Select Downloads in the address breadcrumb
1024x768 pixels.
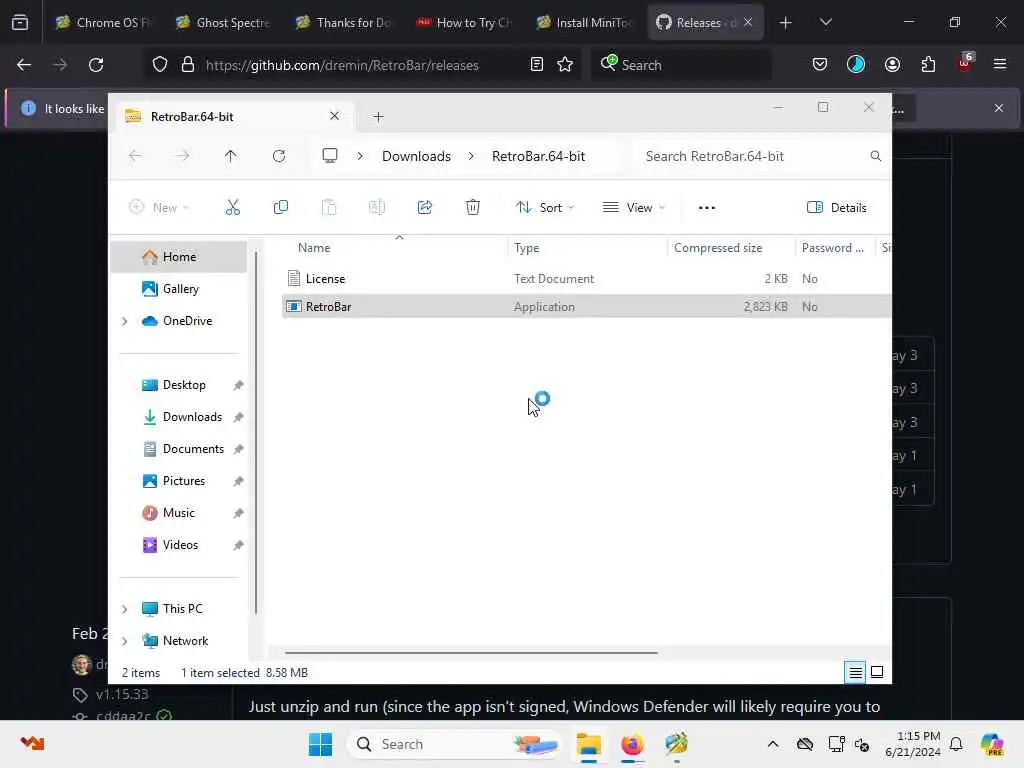416,156
